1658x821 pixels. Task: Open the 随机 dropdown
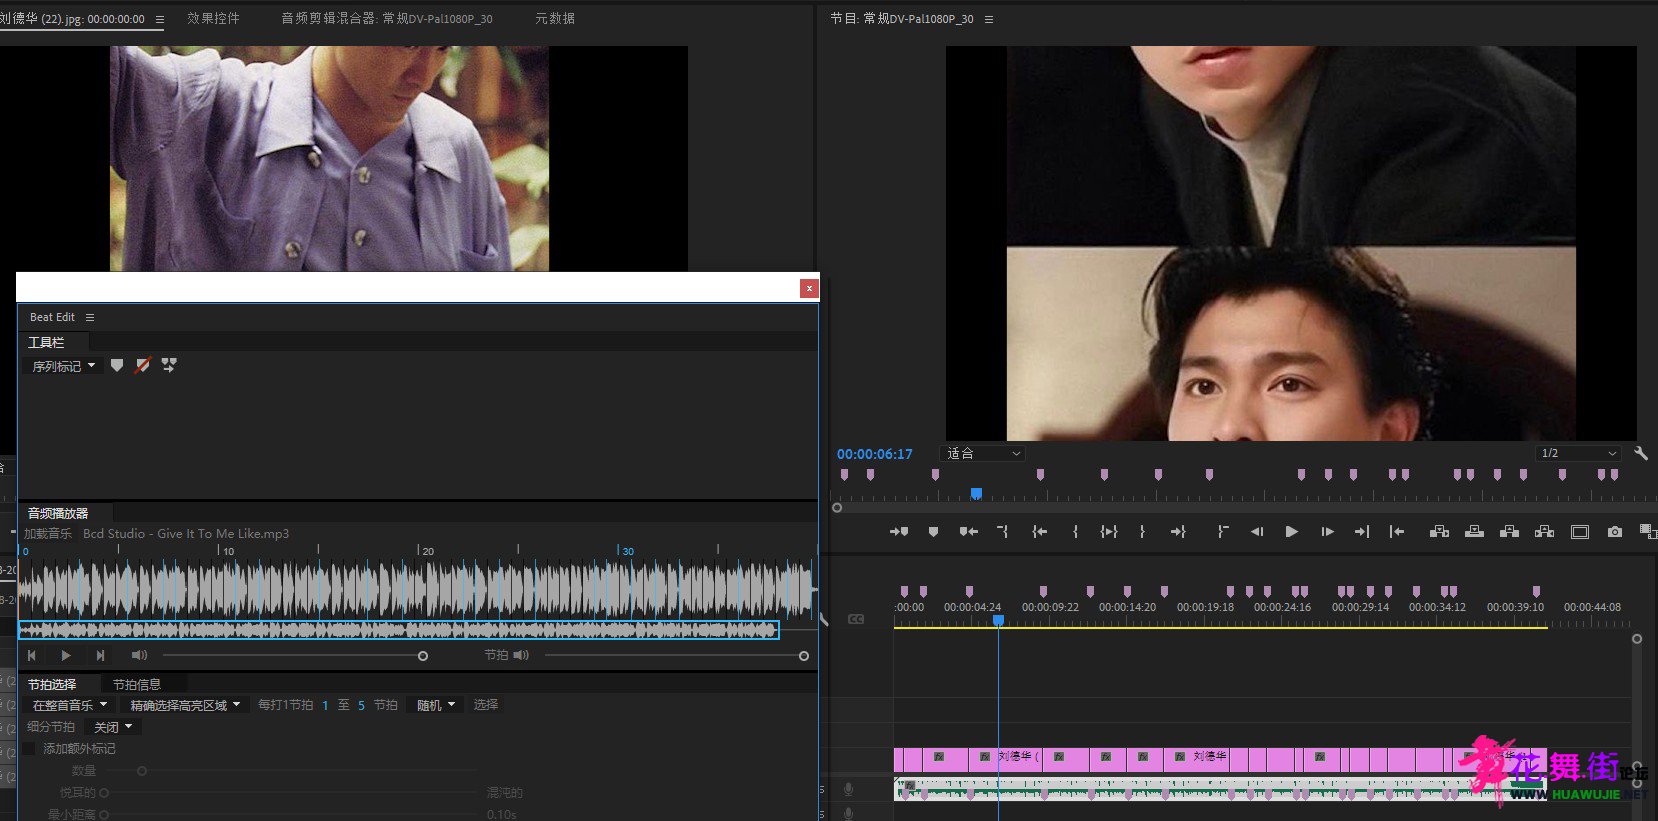[x=435, y=705]
